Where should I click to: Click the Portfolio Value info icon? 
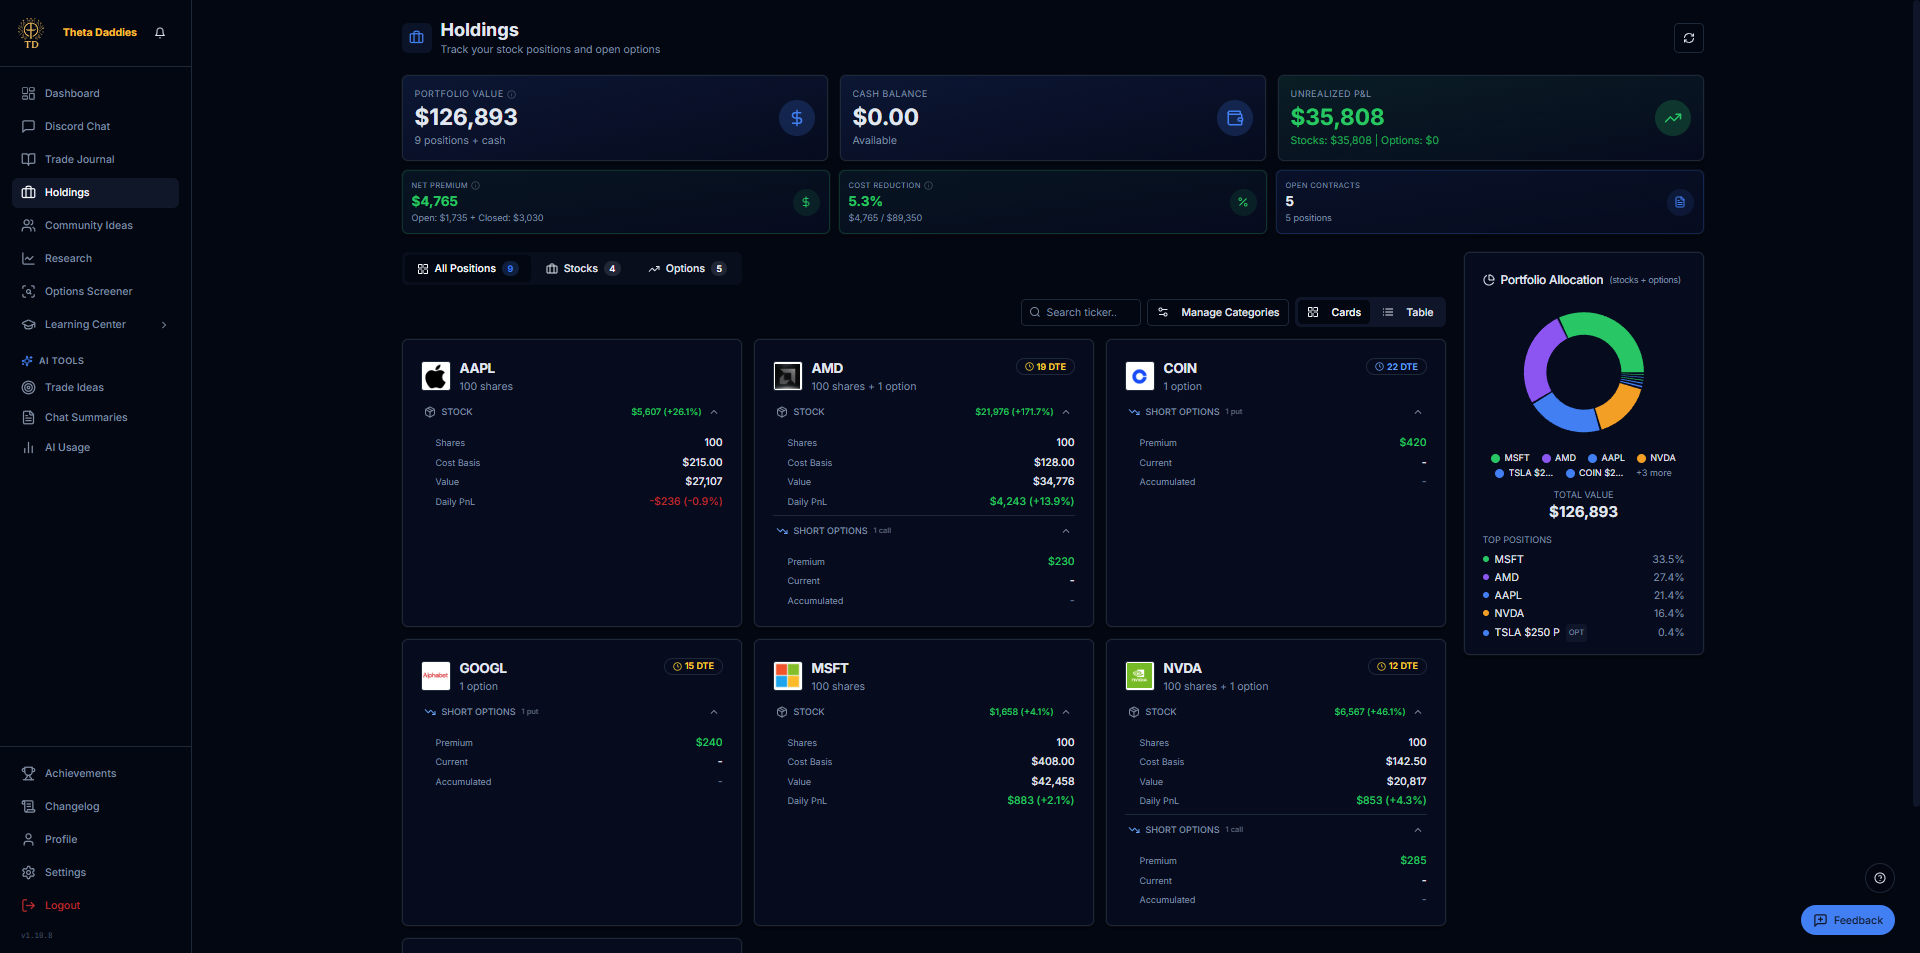(512, 94)
